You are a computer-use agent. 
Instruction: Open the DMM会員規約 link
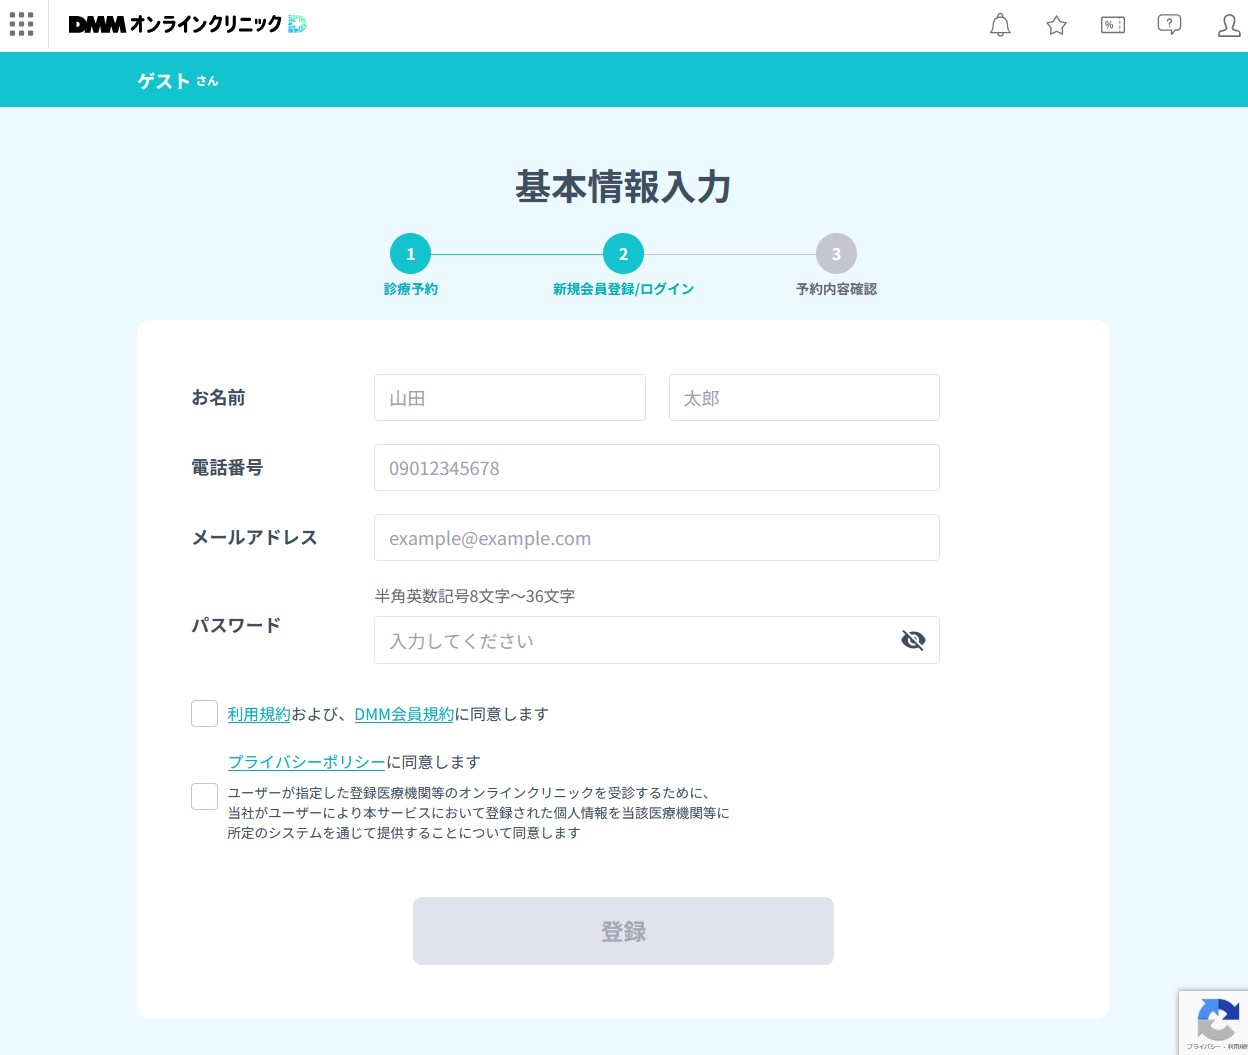[x=404, y=714]
